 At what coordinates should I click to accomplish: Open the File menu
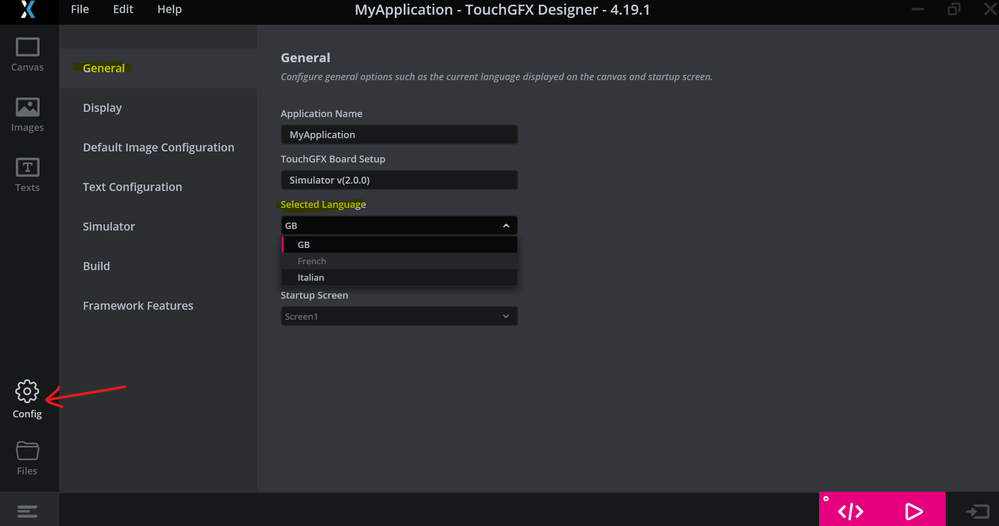point(80,10)
